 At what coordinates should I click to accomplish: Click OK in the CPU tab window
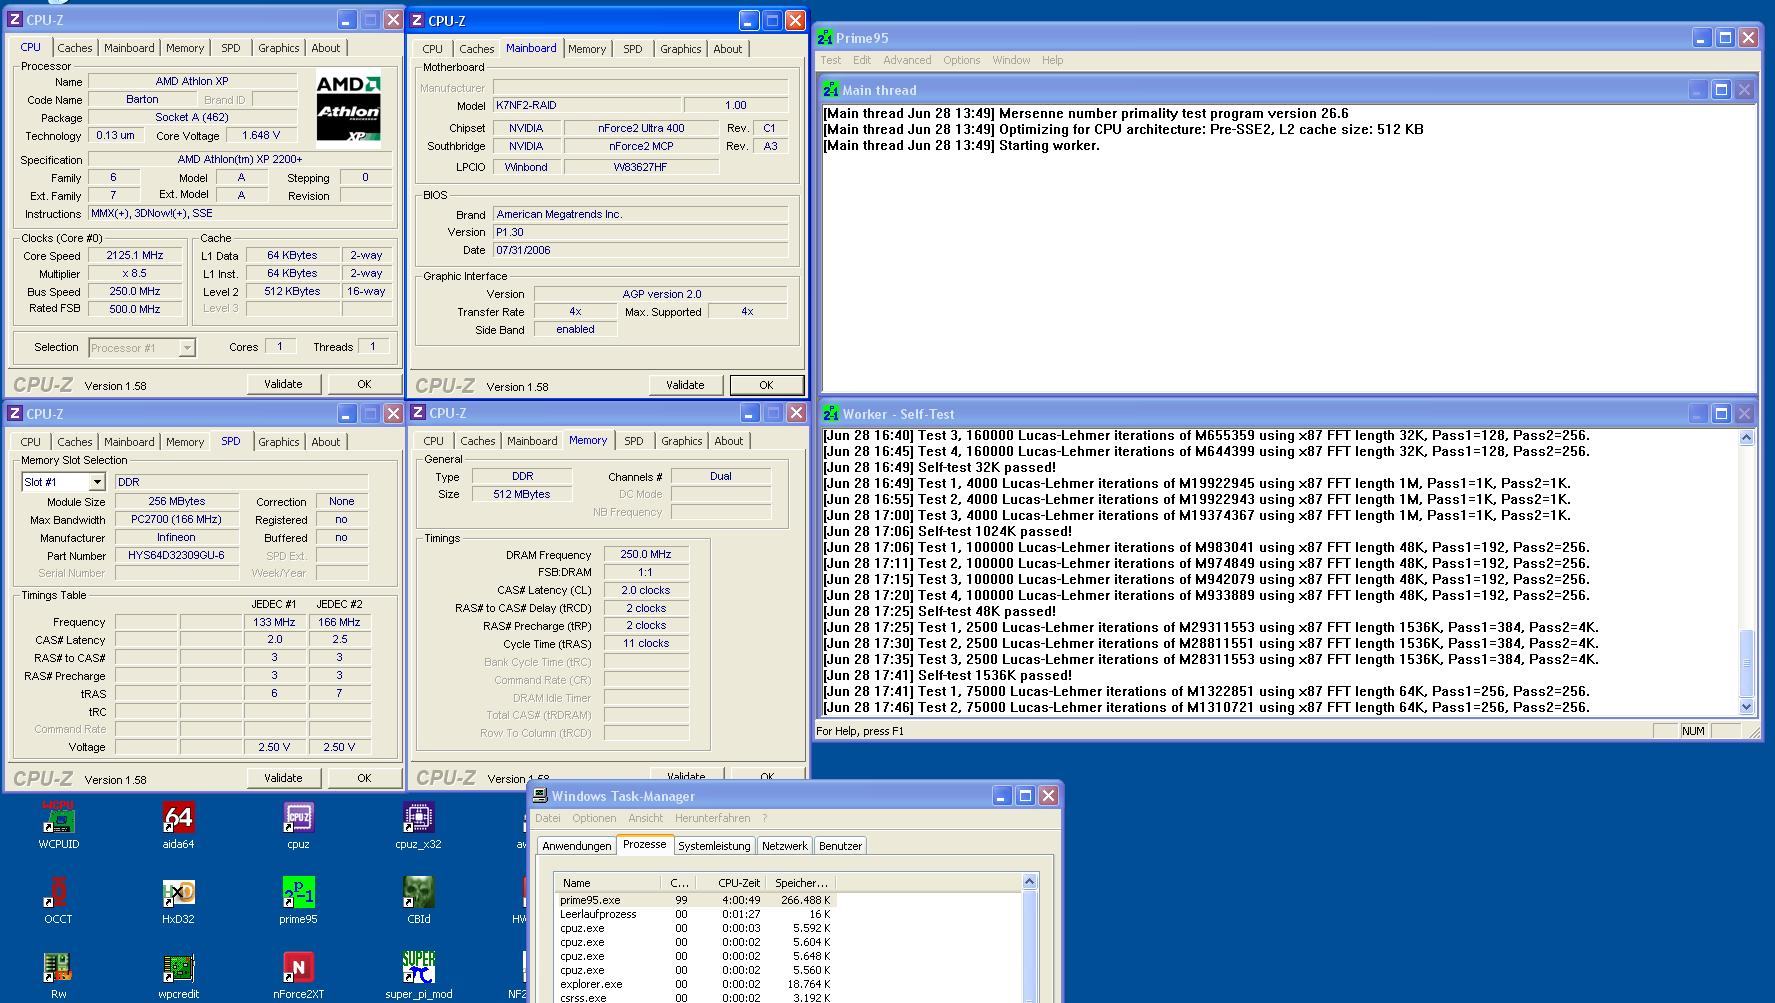[x=364, y=384]
